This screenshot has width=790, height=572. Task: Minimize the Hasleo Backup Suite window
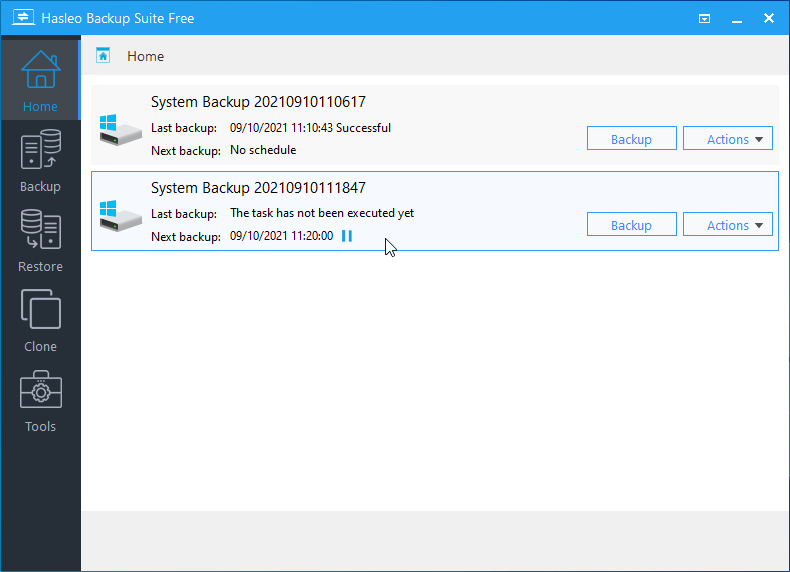(737, 18)
